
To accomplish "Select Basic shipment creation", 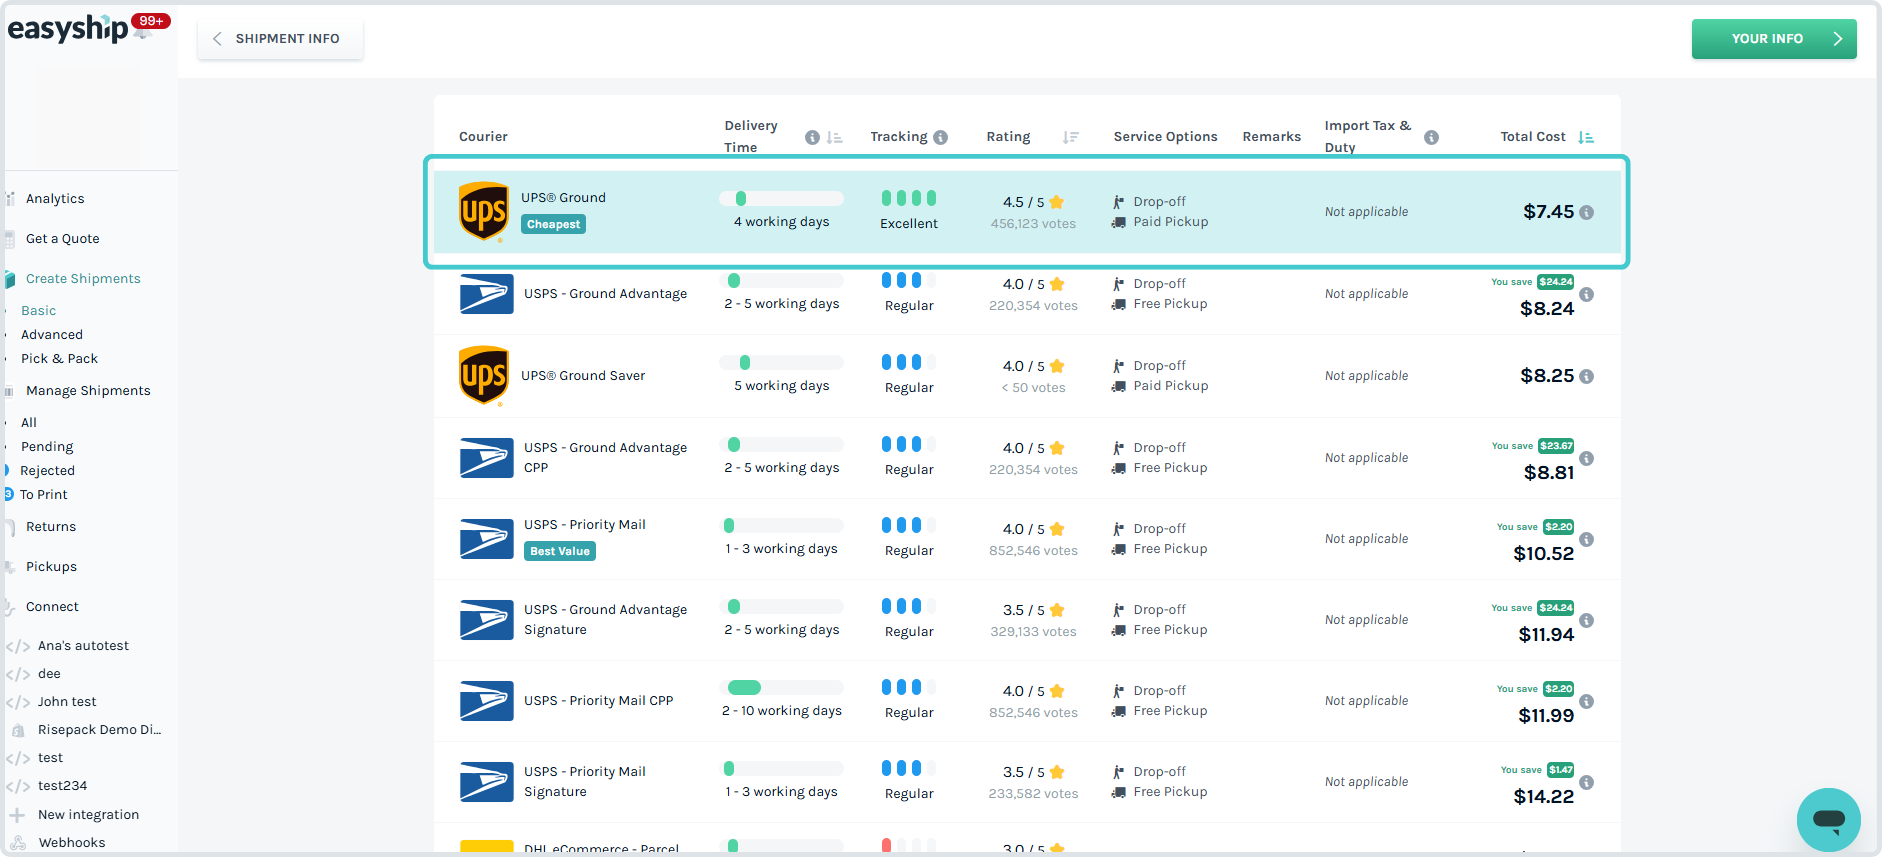I will pyautogui.click(x=39, y=311).
